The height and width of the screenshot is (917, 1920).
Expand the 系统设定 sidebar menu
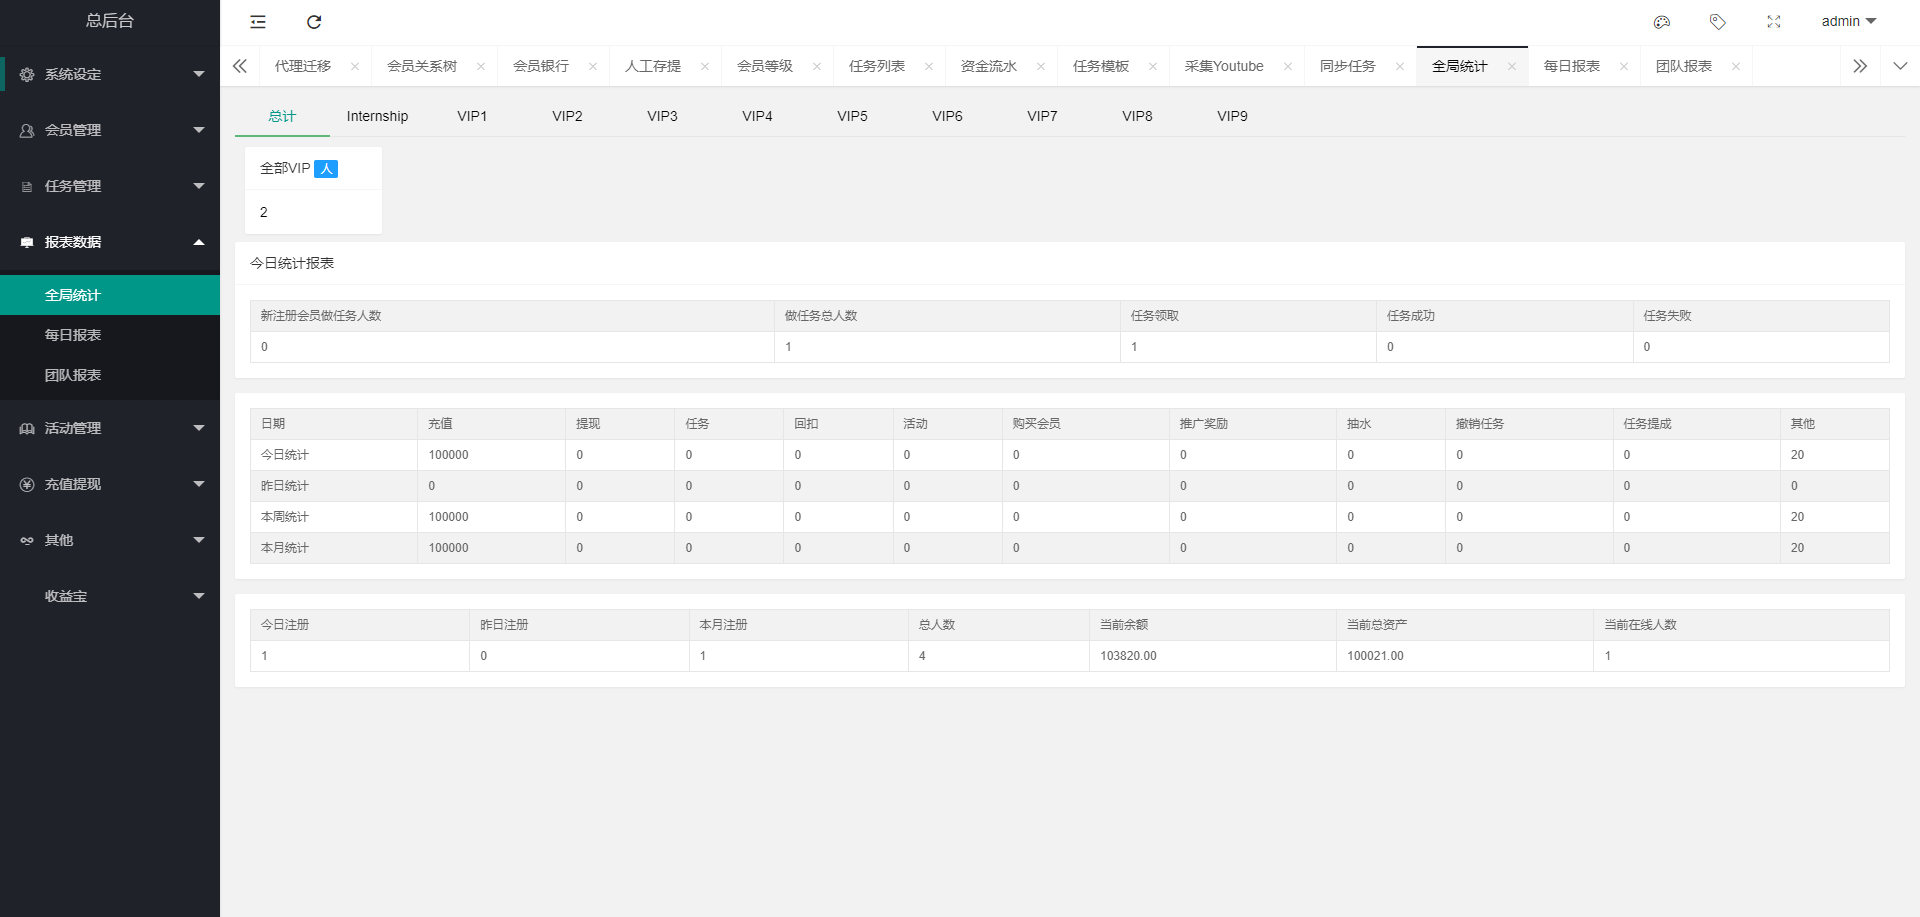point(110,74)
